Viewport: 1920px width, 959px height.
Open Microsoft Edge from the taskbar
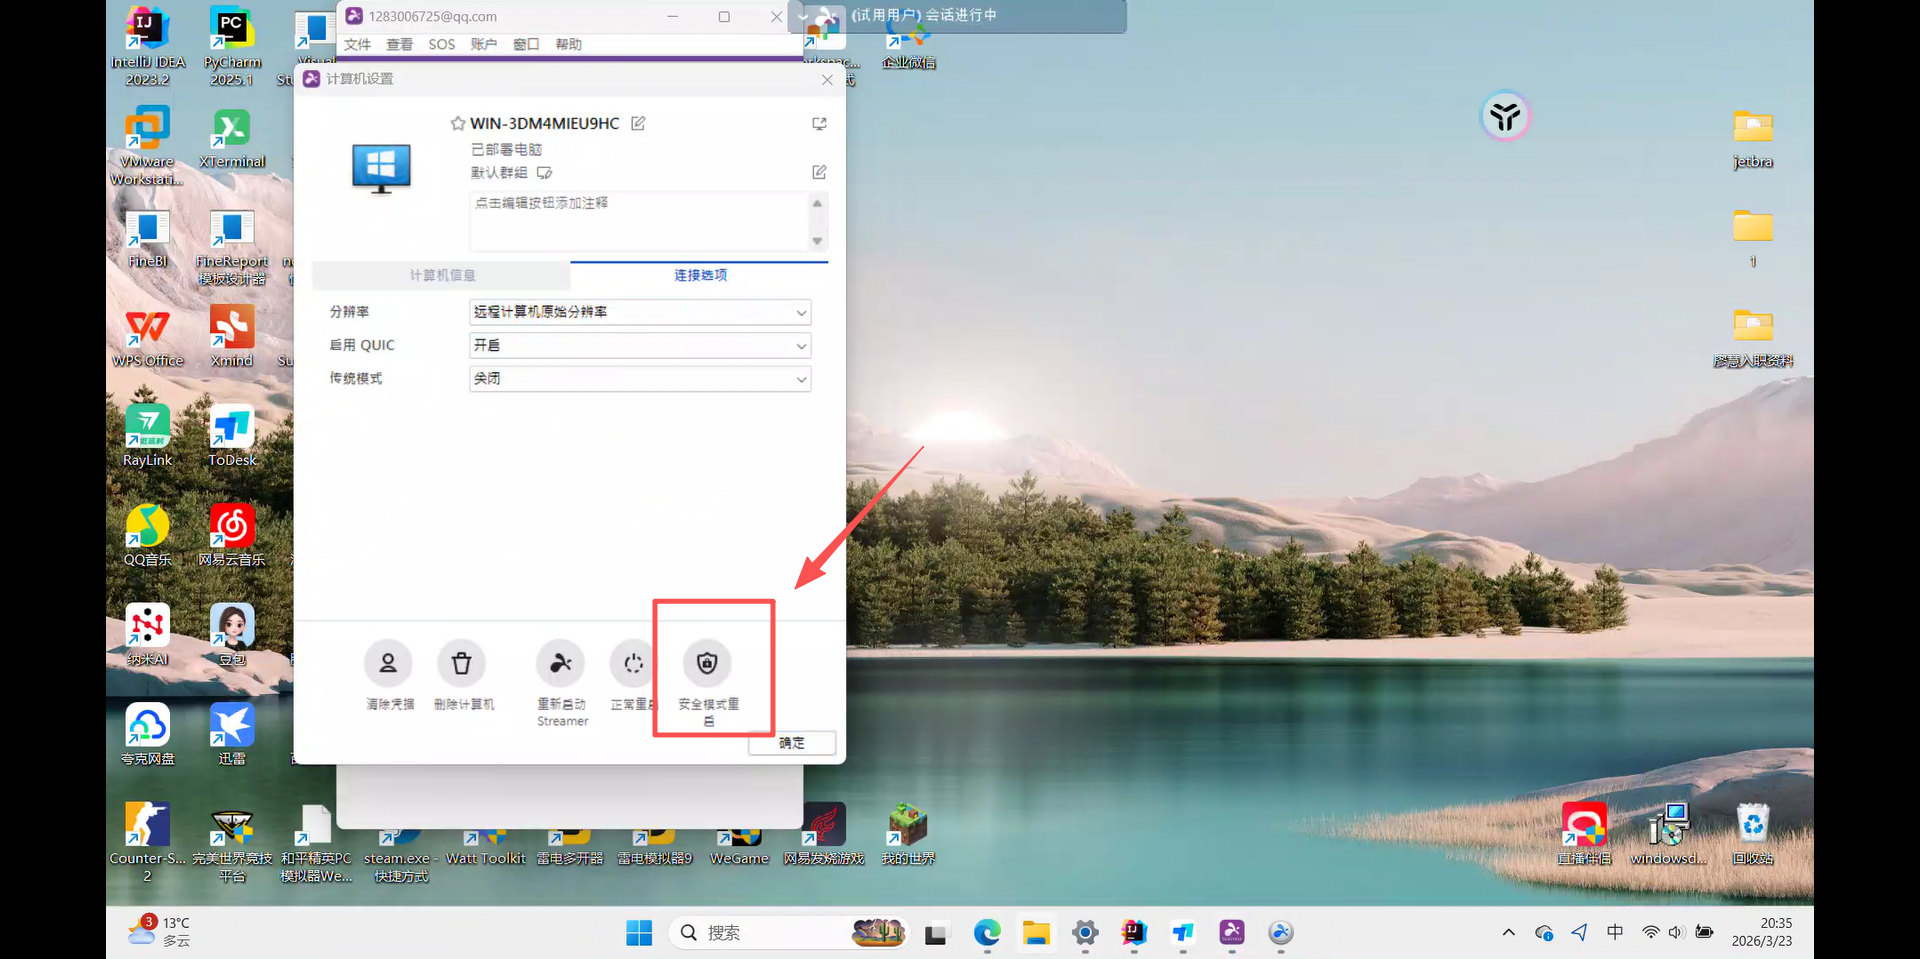987,933
